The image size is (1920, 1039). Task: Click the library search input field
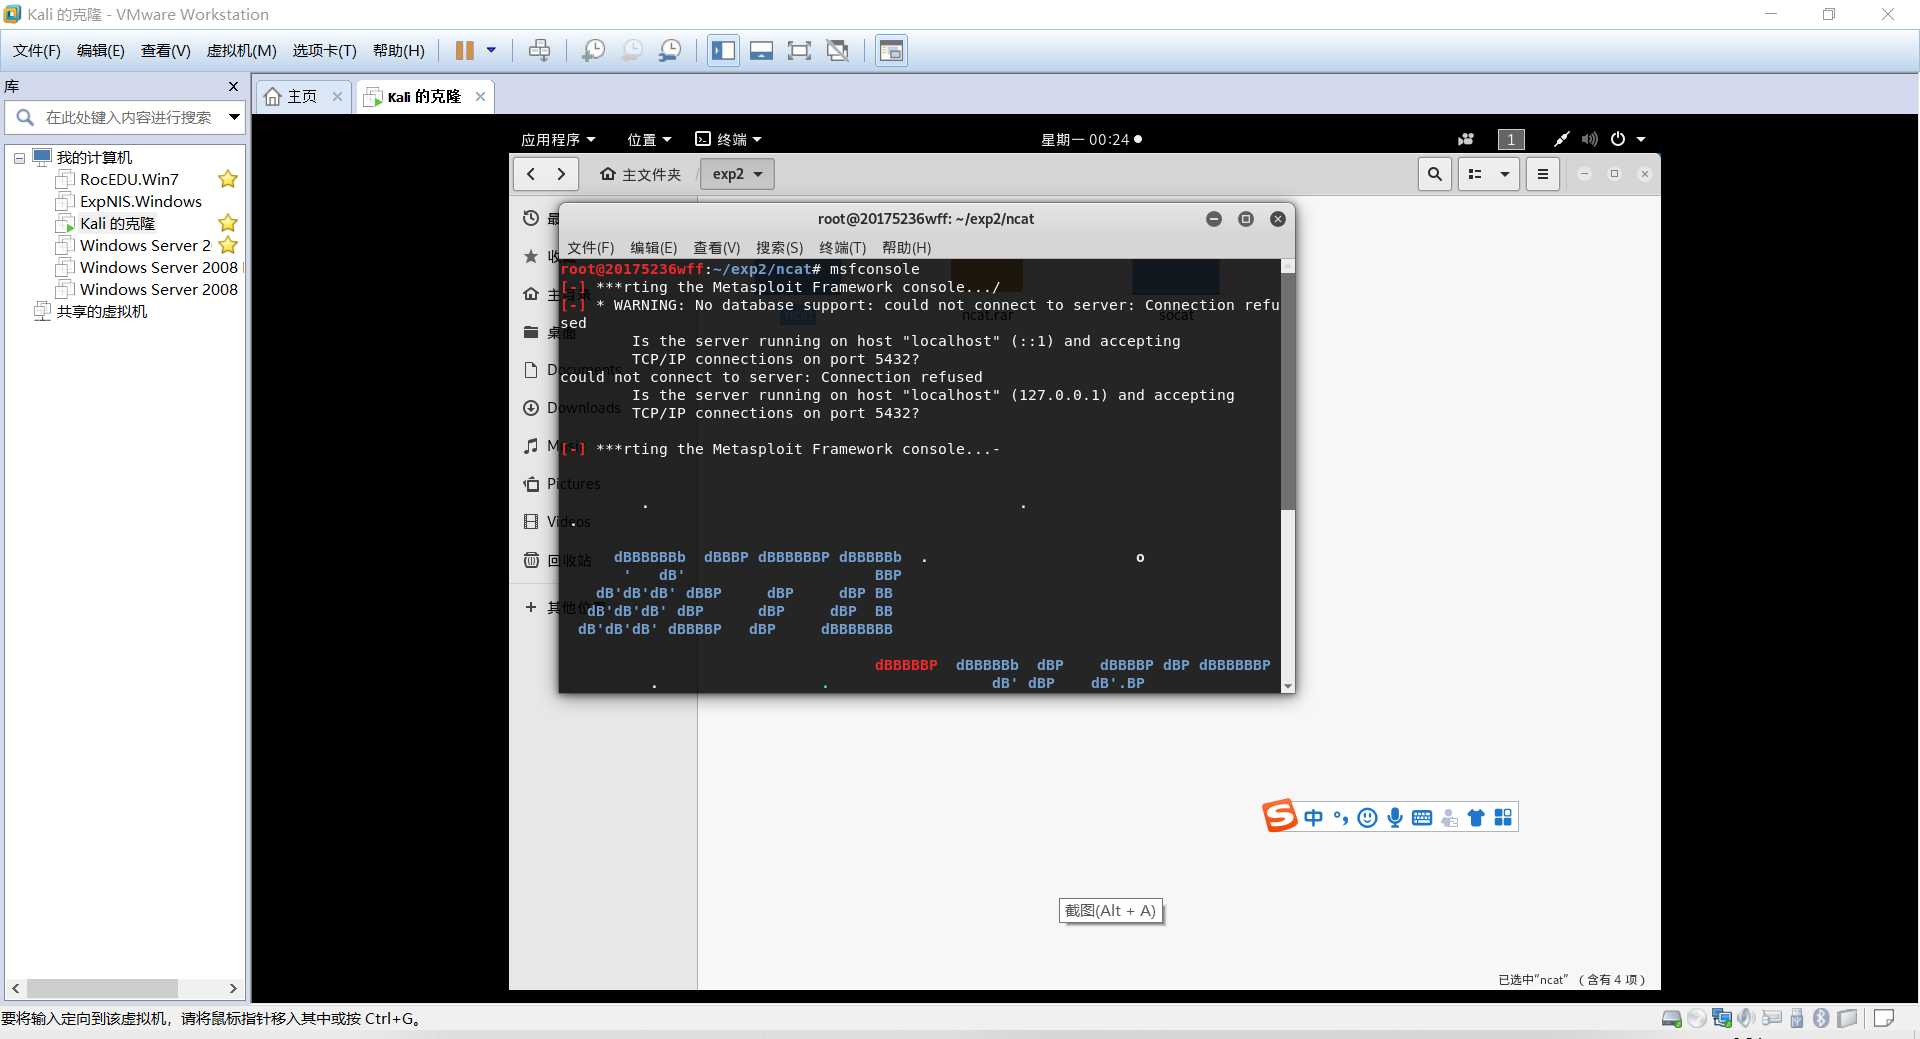click(128, 117)
